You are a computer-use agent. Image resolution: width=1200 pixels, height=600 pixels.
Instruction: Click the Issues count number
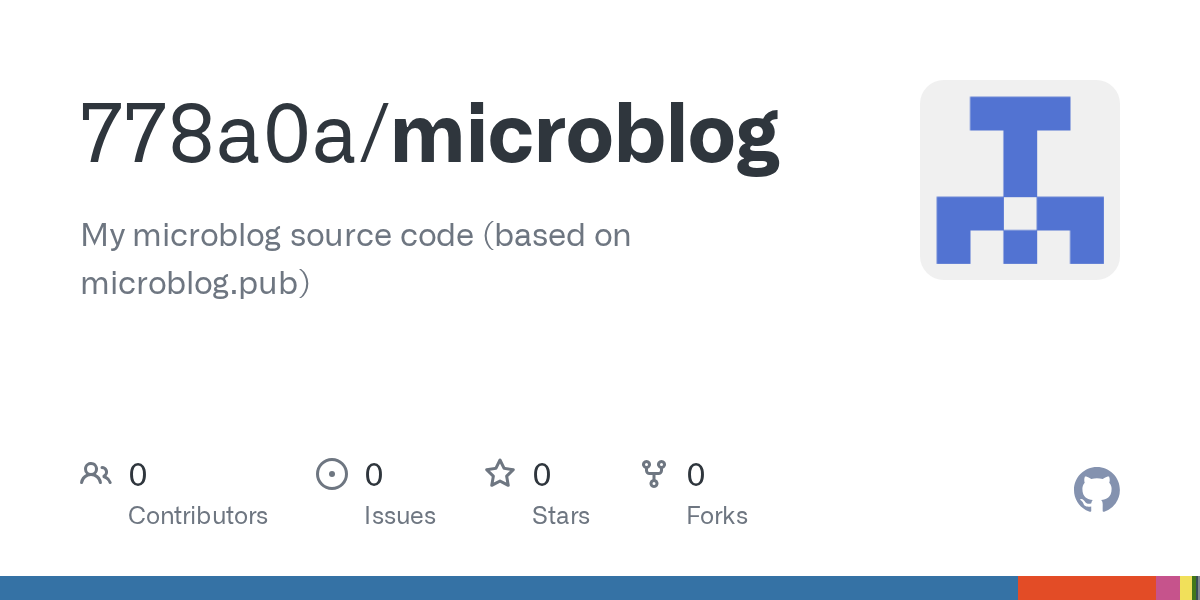pos(374,475)
